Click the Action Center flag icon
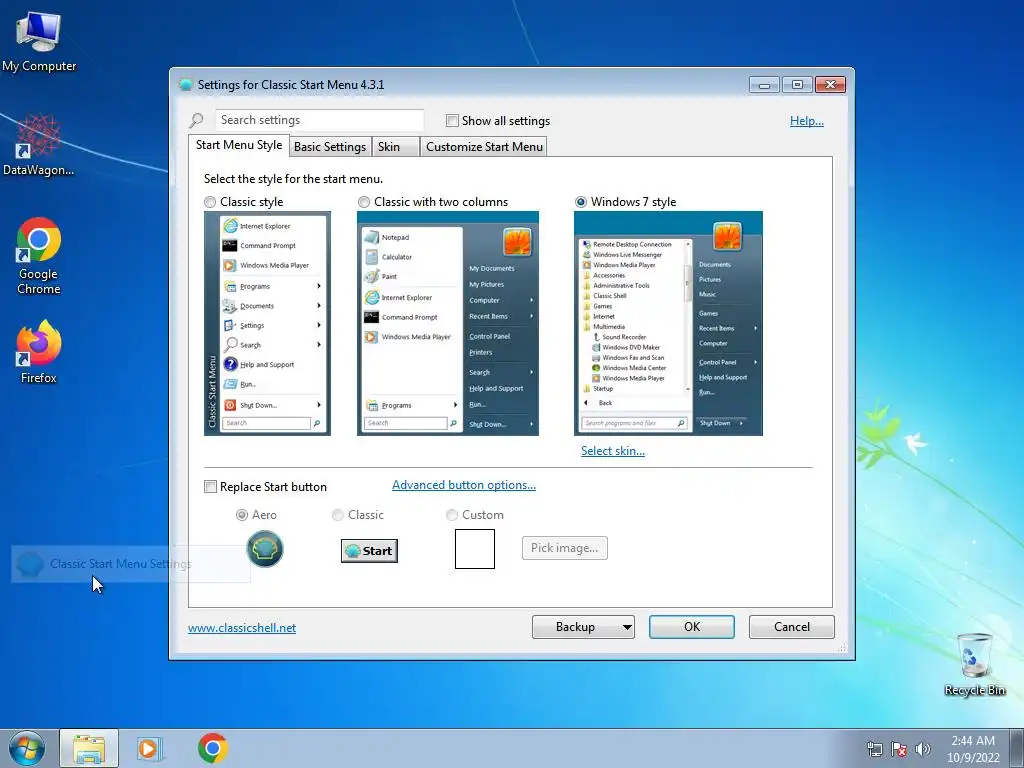This screenshot has width=1024, height=768. pyautogui.click(x=899, y=749)
